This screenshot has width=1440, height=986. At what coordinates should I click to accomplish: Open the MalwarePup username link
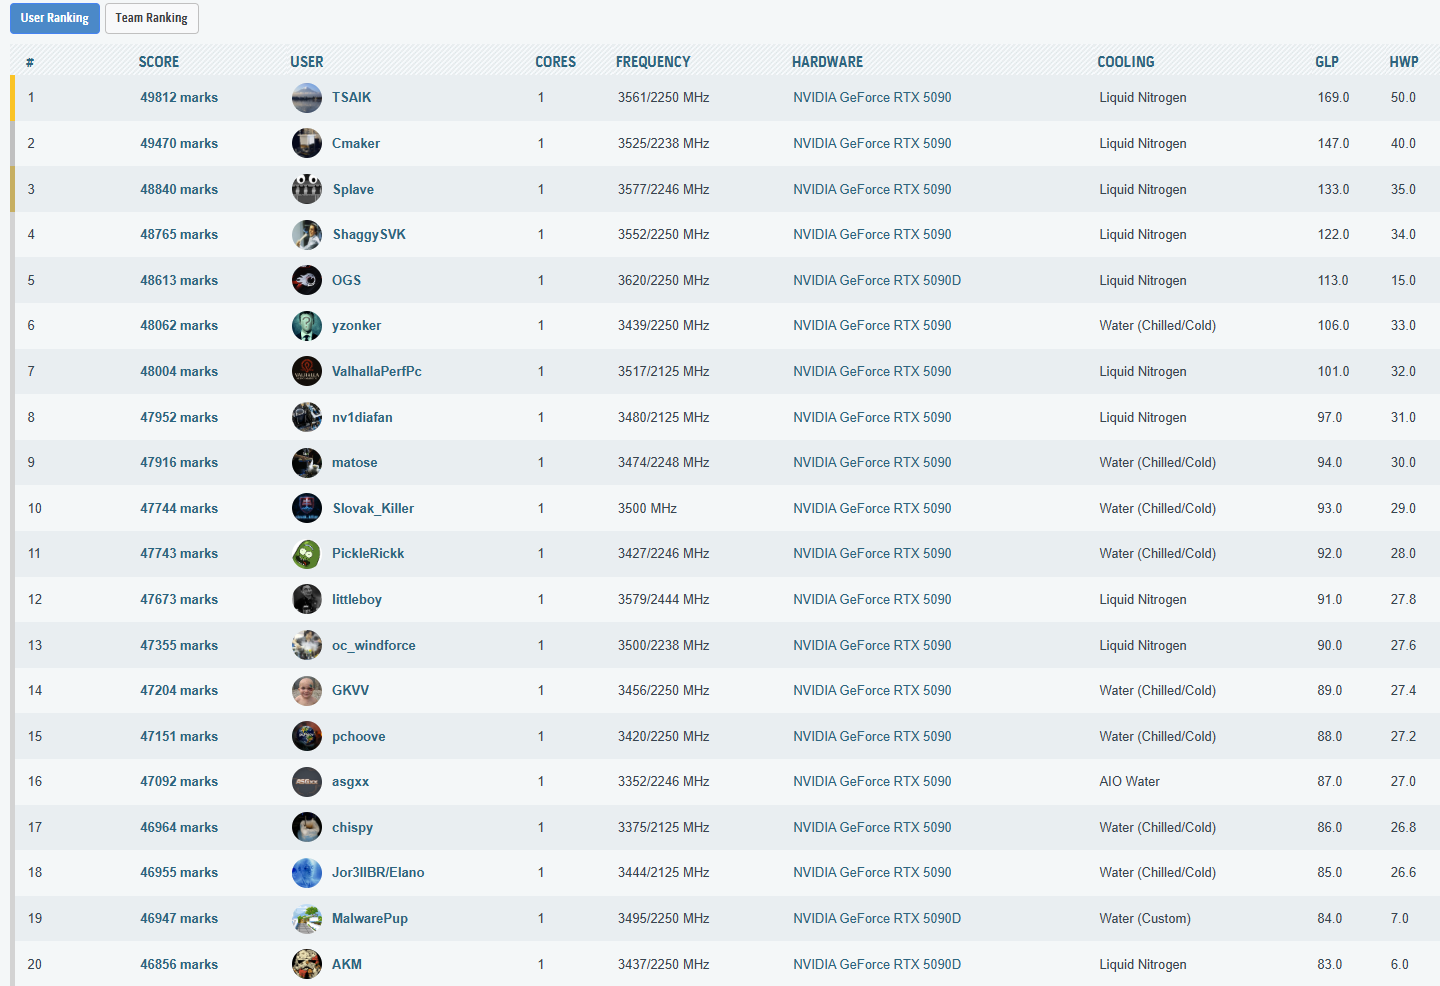pyautogui.click(x=369, y=919)
